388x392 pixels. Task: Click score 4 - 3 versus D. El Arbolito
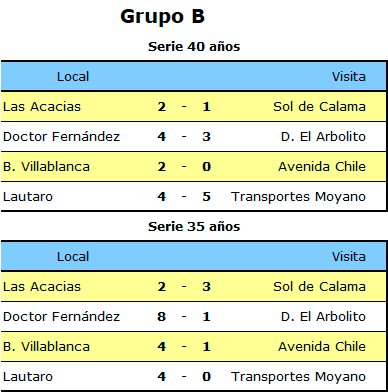point(184,137)
